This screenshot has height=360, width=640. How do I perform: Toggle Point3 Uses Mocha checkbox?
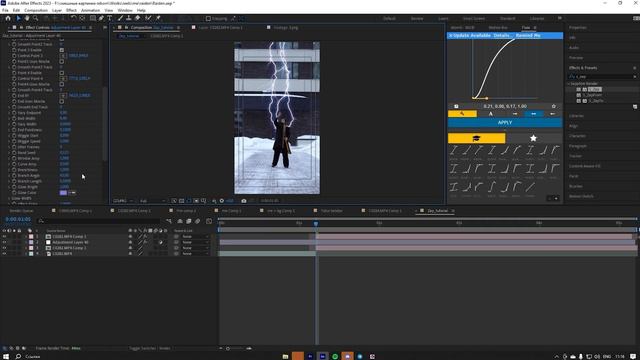click(x=62, y=61)
